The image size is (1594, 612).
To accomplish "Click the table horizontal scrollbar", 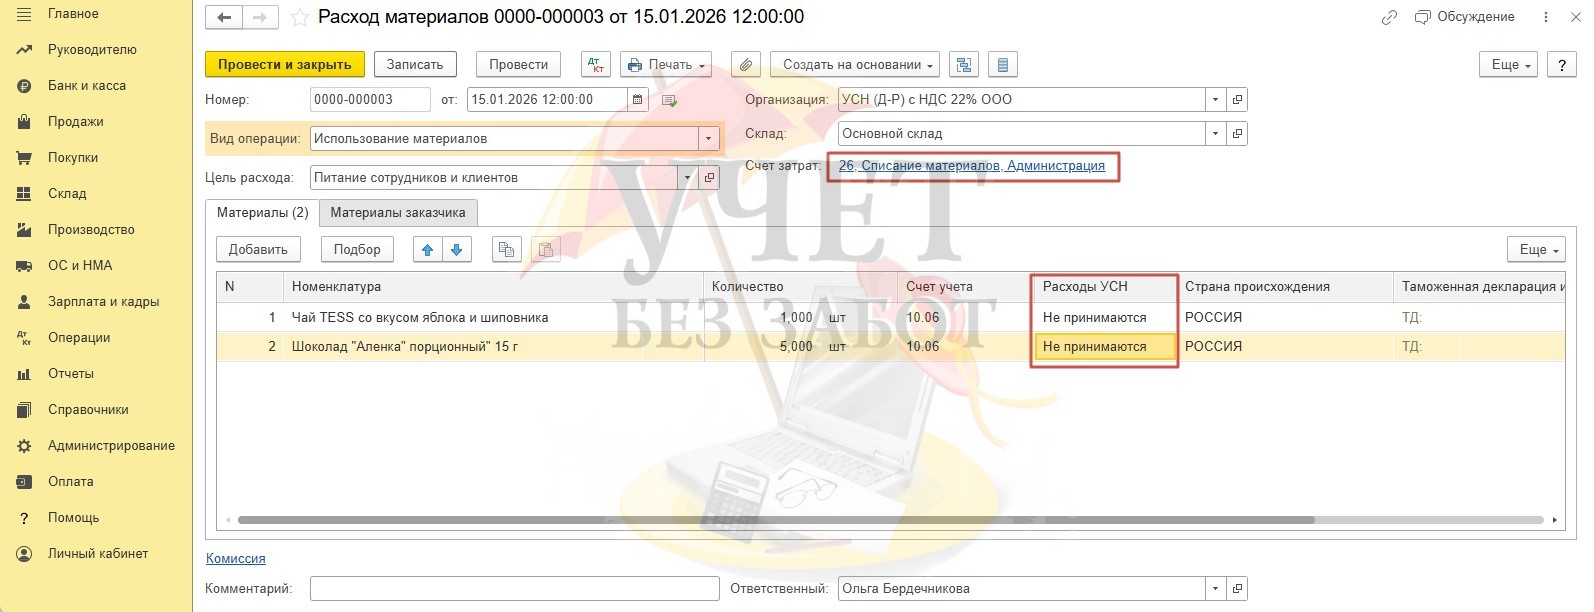I will tap(775, 520).
